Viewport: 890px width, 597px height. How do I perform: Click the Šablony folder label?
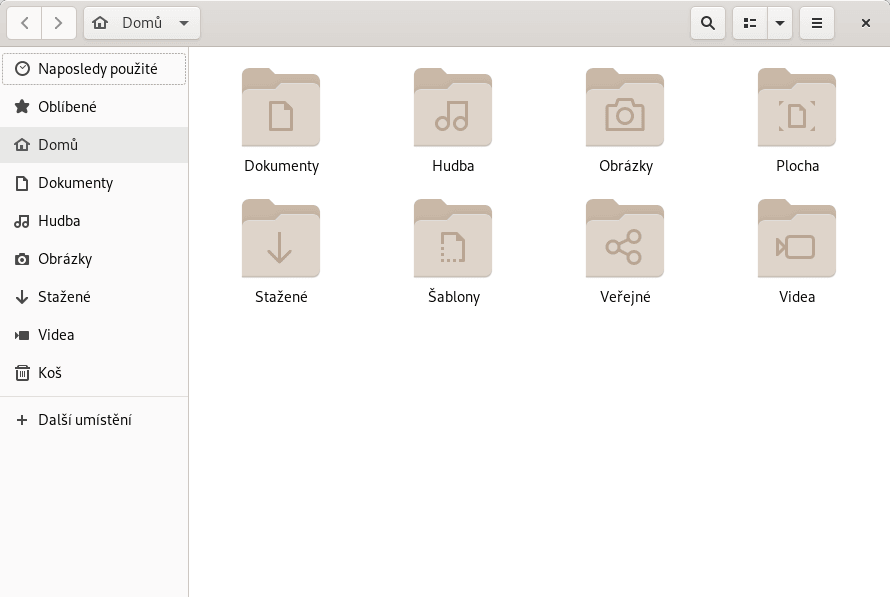[454, 297]
